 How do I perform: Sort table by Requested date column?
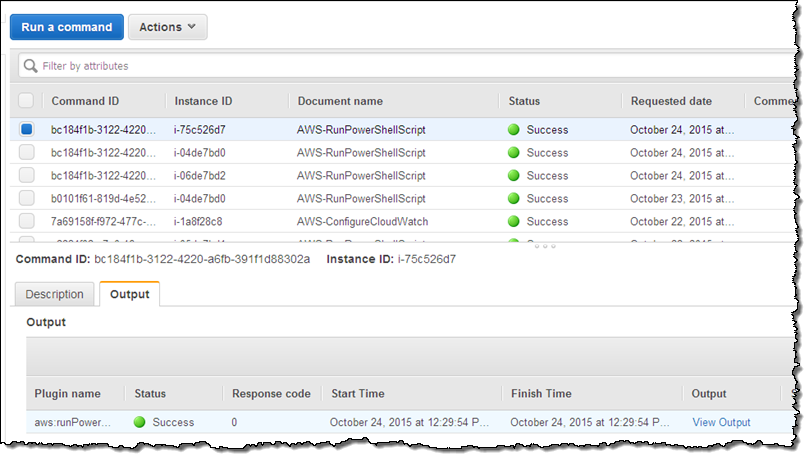click(x=671, y=101)
